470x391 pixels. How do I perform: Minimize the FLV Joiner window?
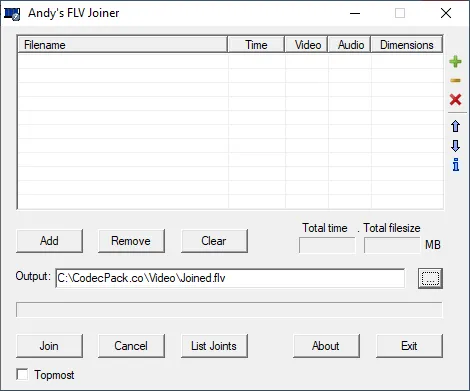pos(355,13)
